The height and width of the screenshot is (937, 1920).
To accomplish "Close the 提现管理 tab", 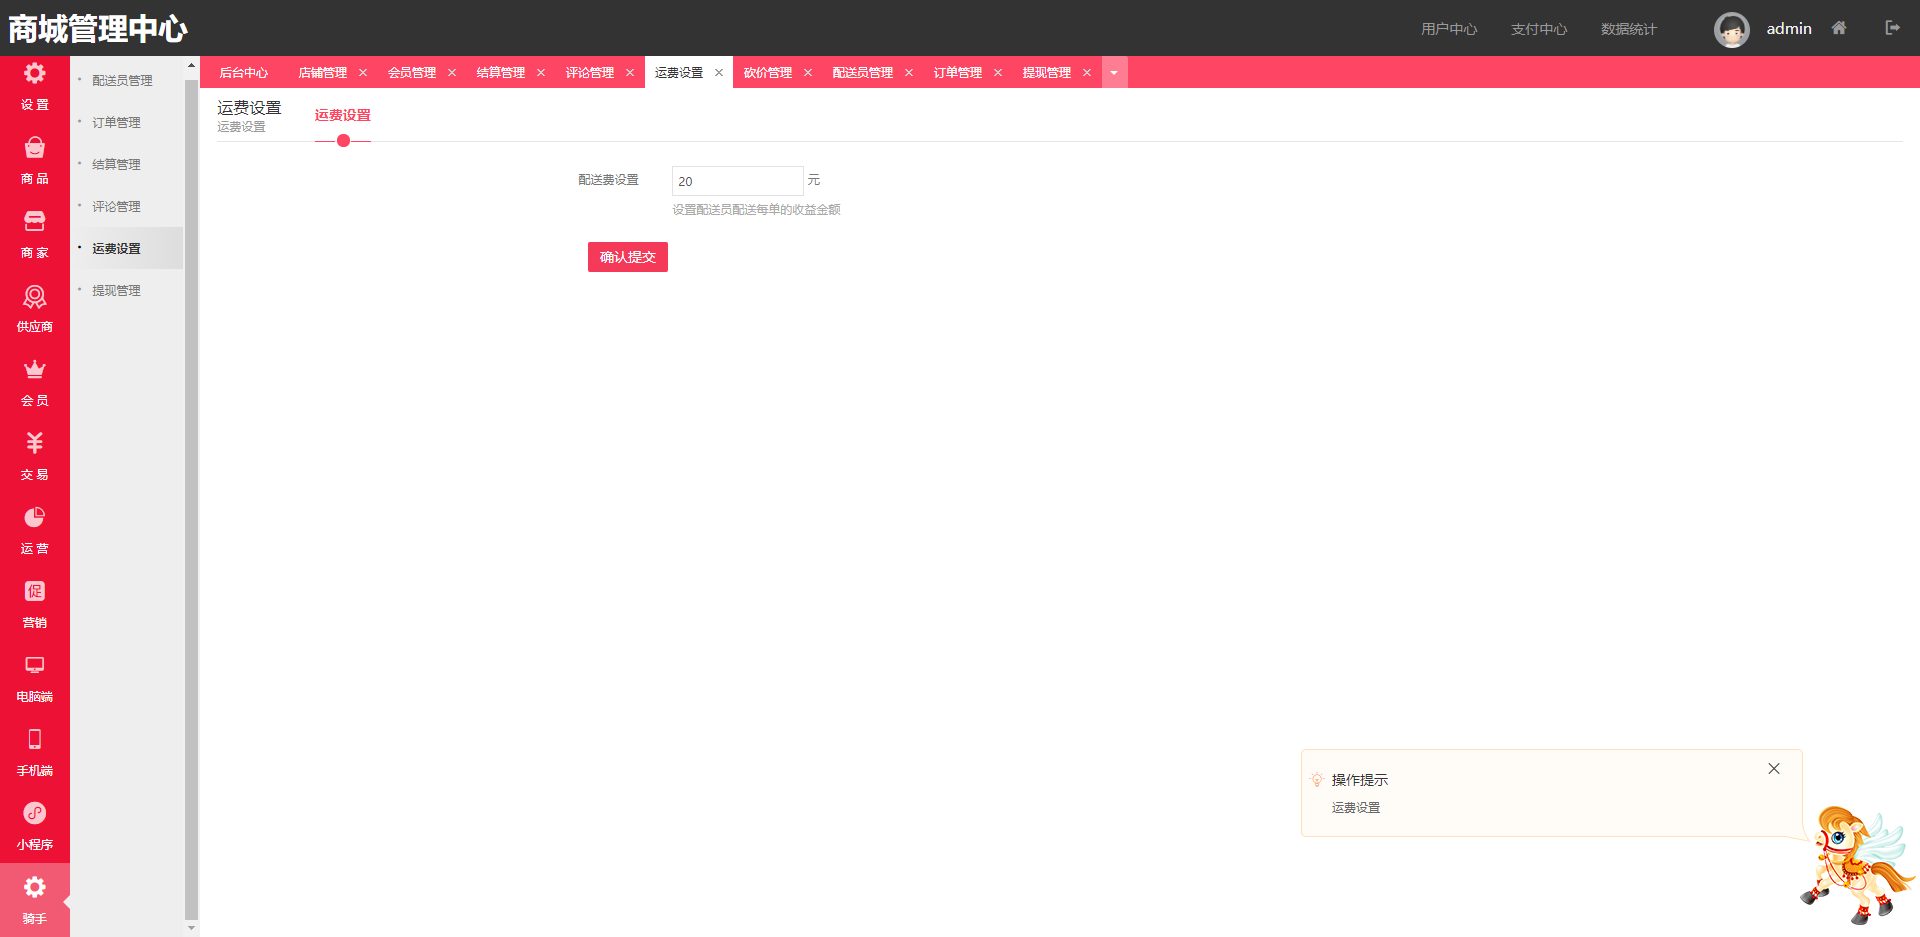I will point(1087,73).
